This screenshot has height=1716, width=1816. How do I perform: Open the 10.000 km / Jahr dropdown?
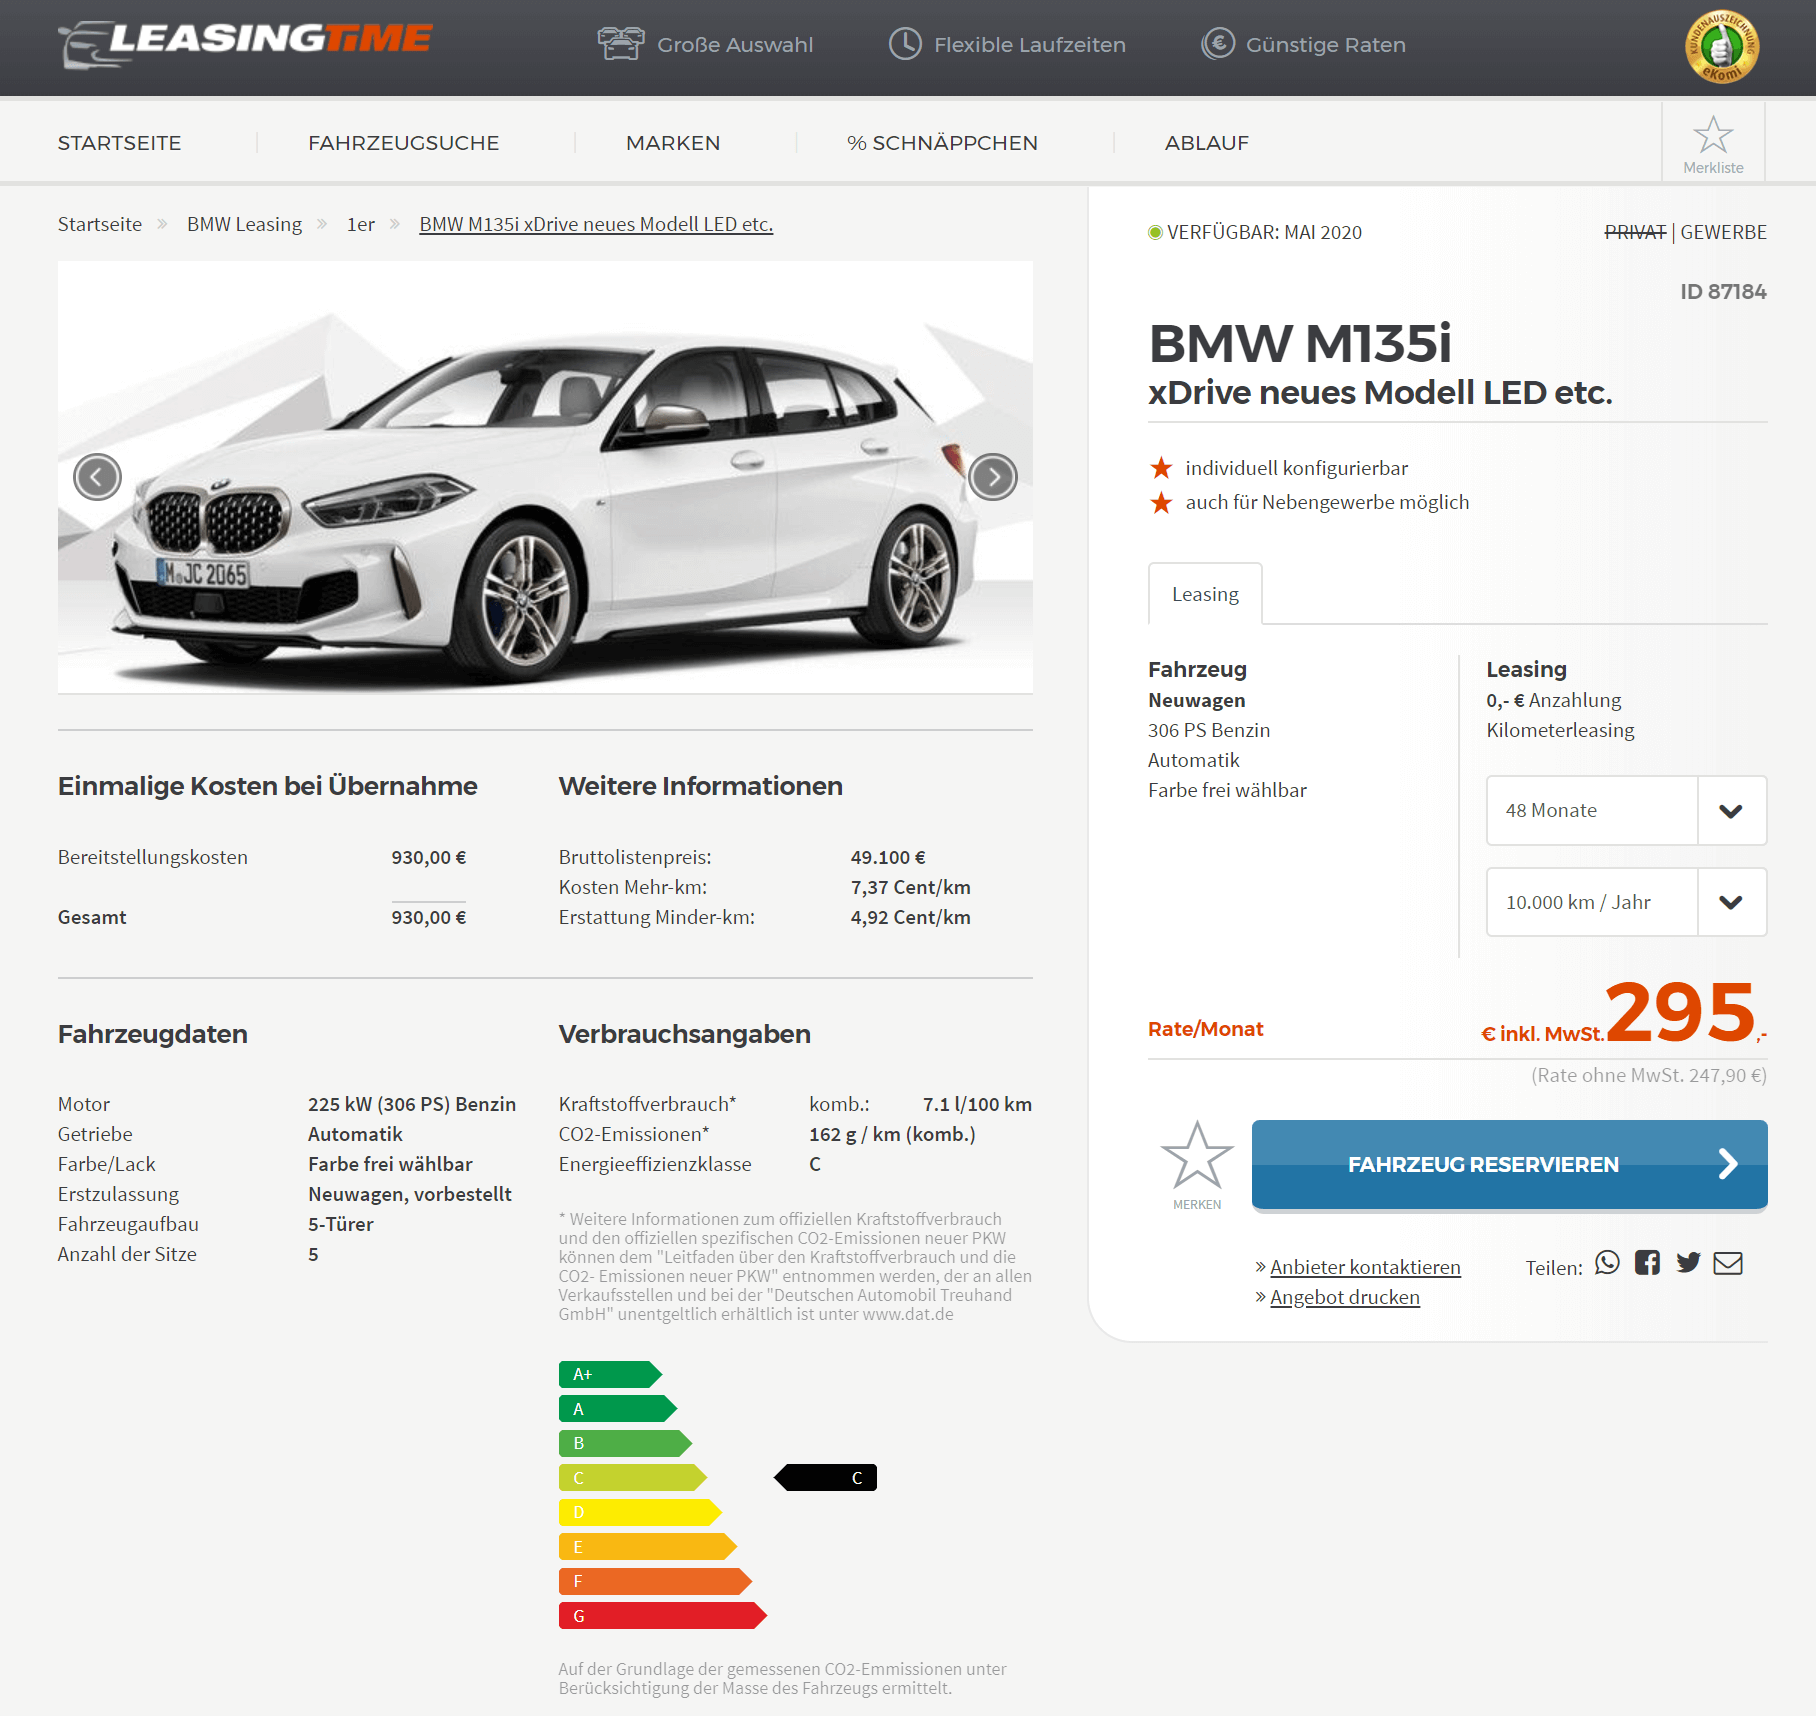point(1626,902)
